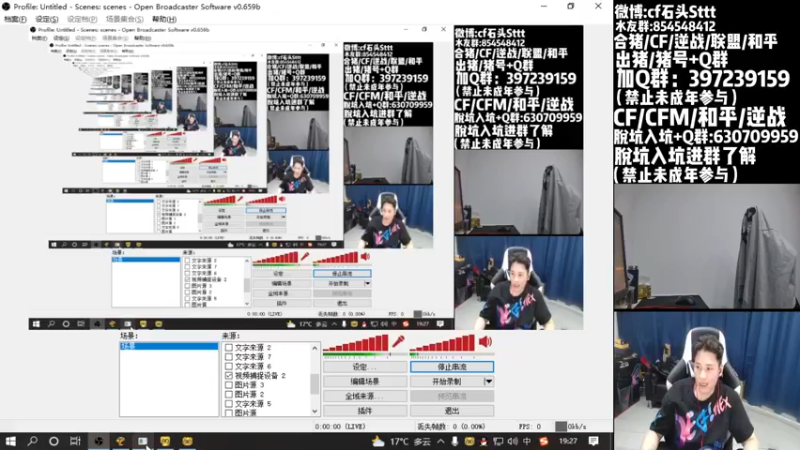
Task: Switch input language via the 中 indicator
Action: pyautogui.click(x=527, y=441)
